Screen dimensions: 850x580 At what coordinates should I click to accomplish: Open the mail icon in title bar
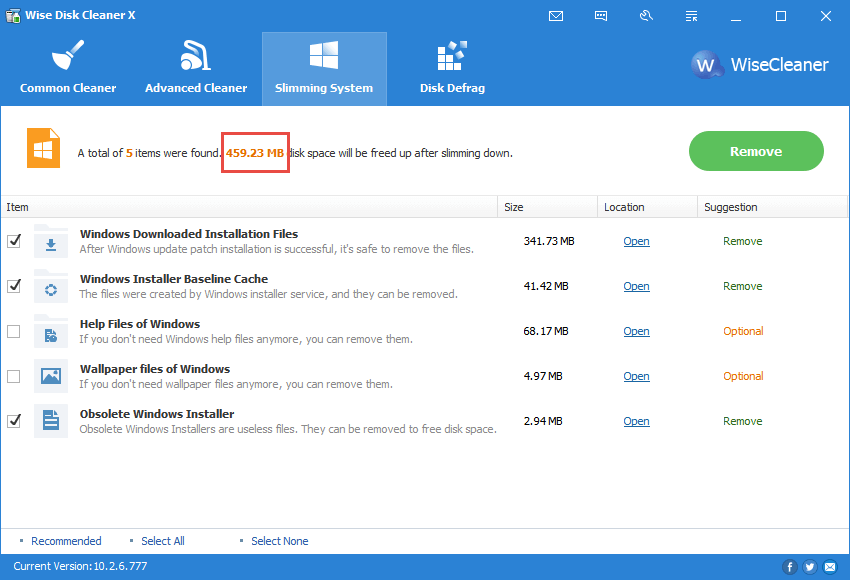pyautogui.click(x=556, y=16)
